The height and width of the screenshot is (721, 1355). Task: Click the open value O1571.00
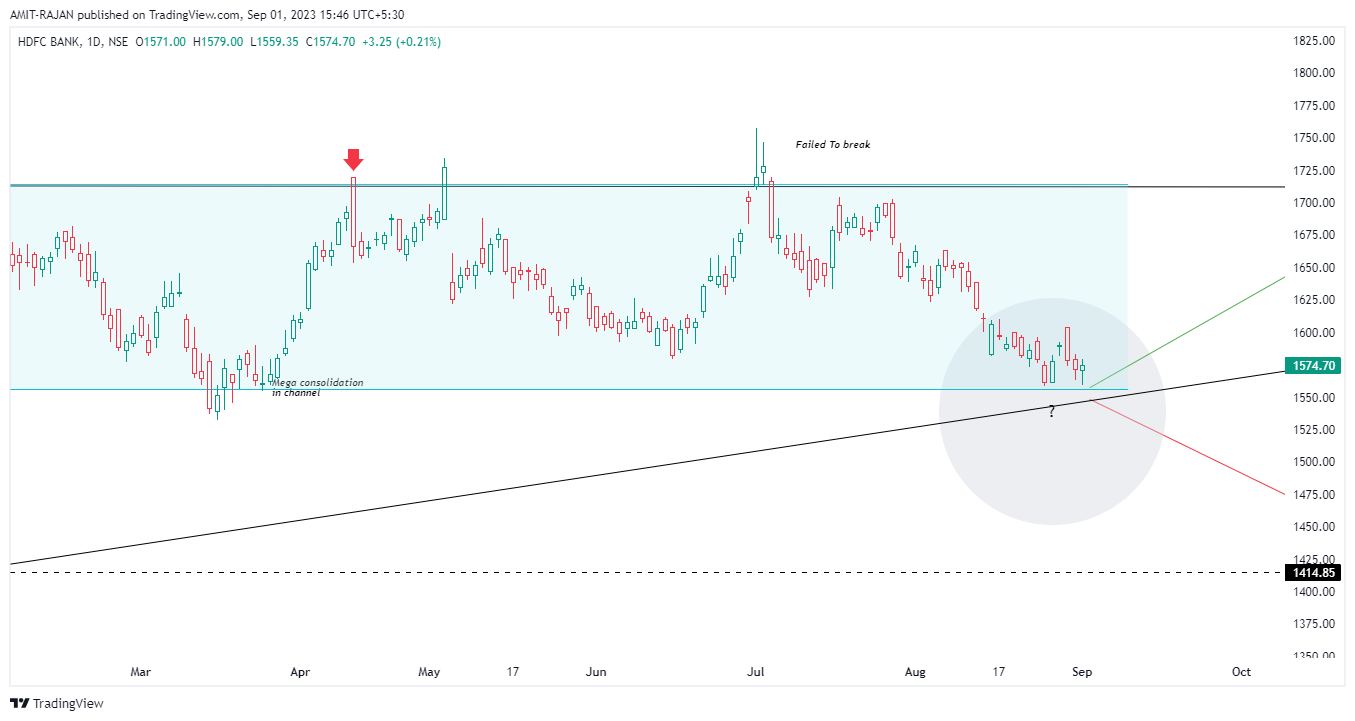point(162,42)
